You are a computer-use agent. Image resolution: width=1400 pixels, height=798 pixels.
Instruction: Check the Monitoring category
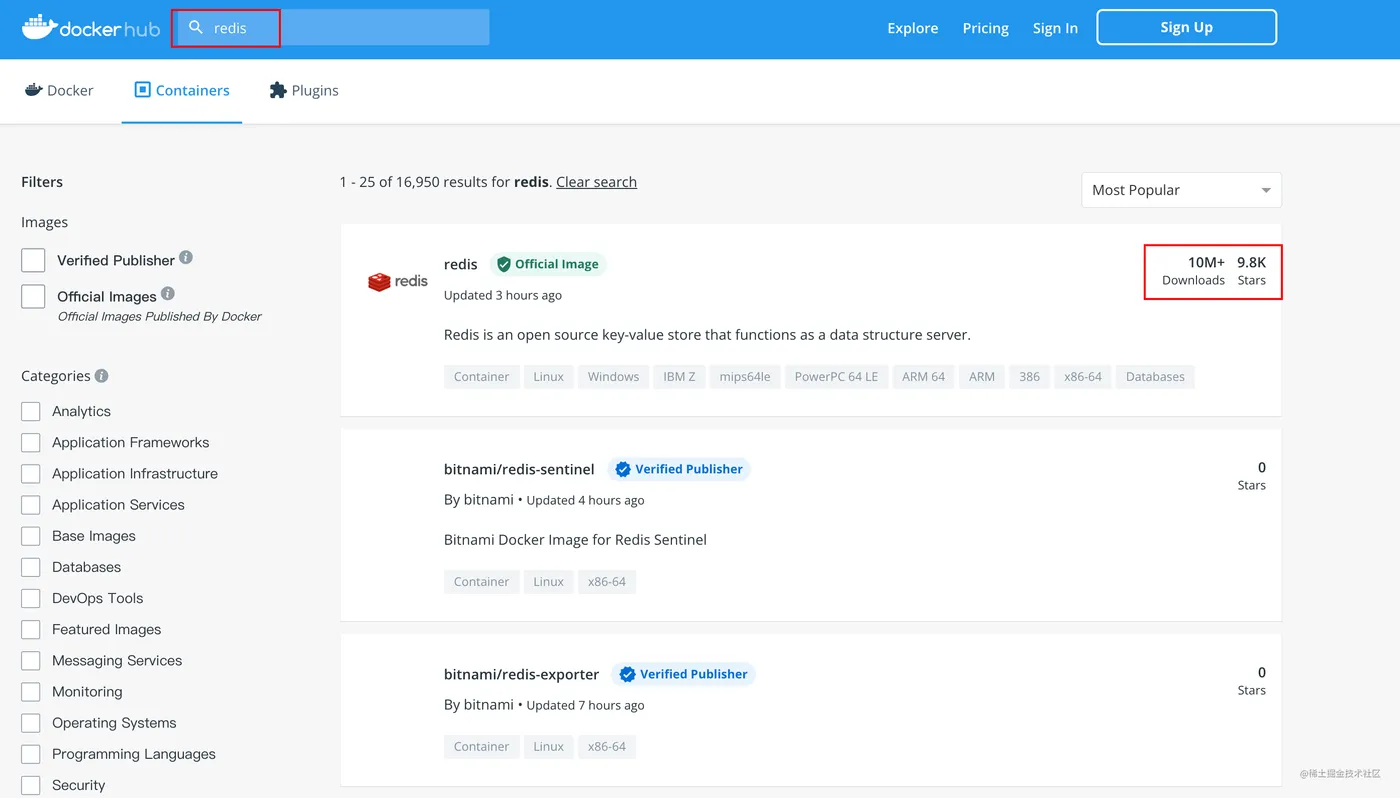coord(31,692)
